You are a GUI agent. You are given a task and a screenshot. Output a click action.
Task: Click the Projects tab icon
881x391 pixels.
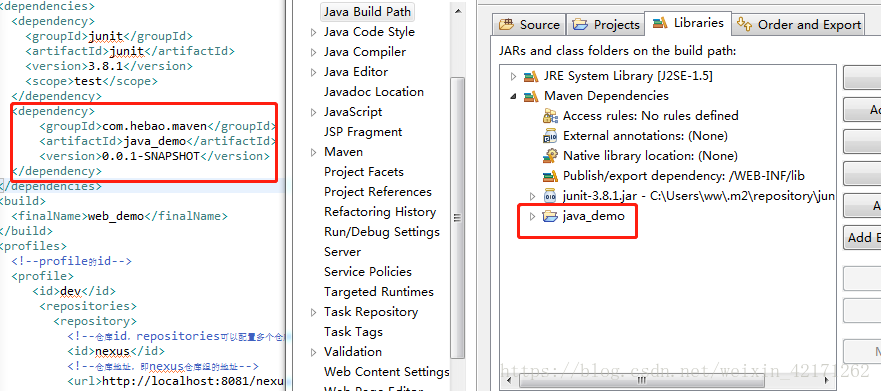point(580,25)
